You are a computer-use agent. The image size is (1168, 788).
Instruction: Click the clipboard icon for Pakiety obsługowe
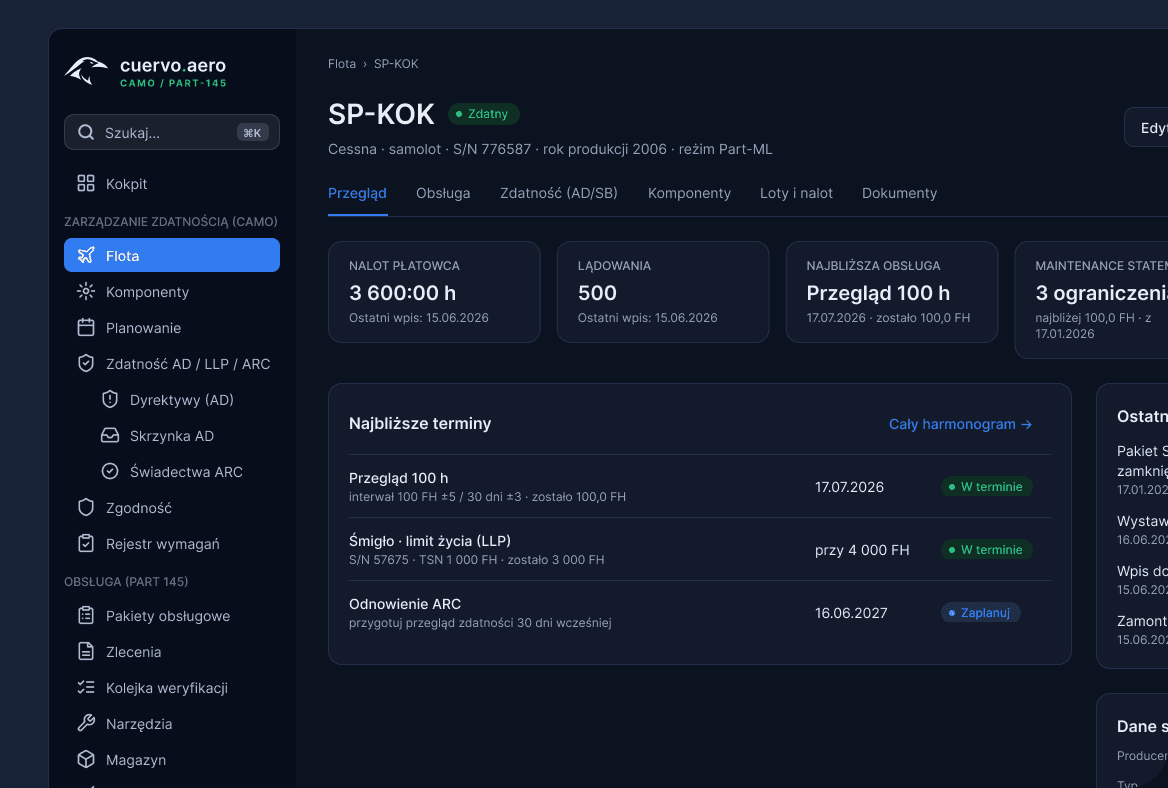[86, 615]
